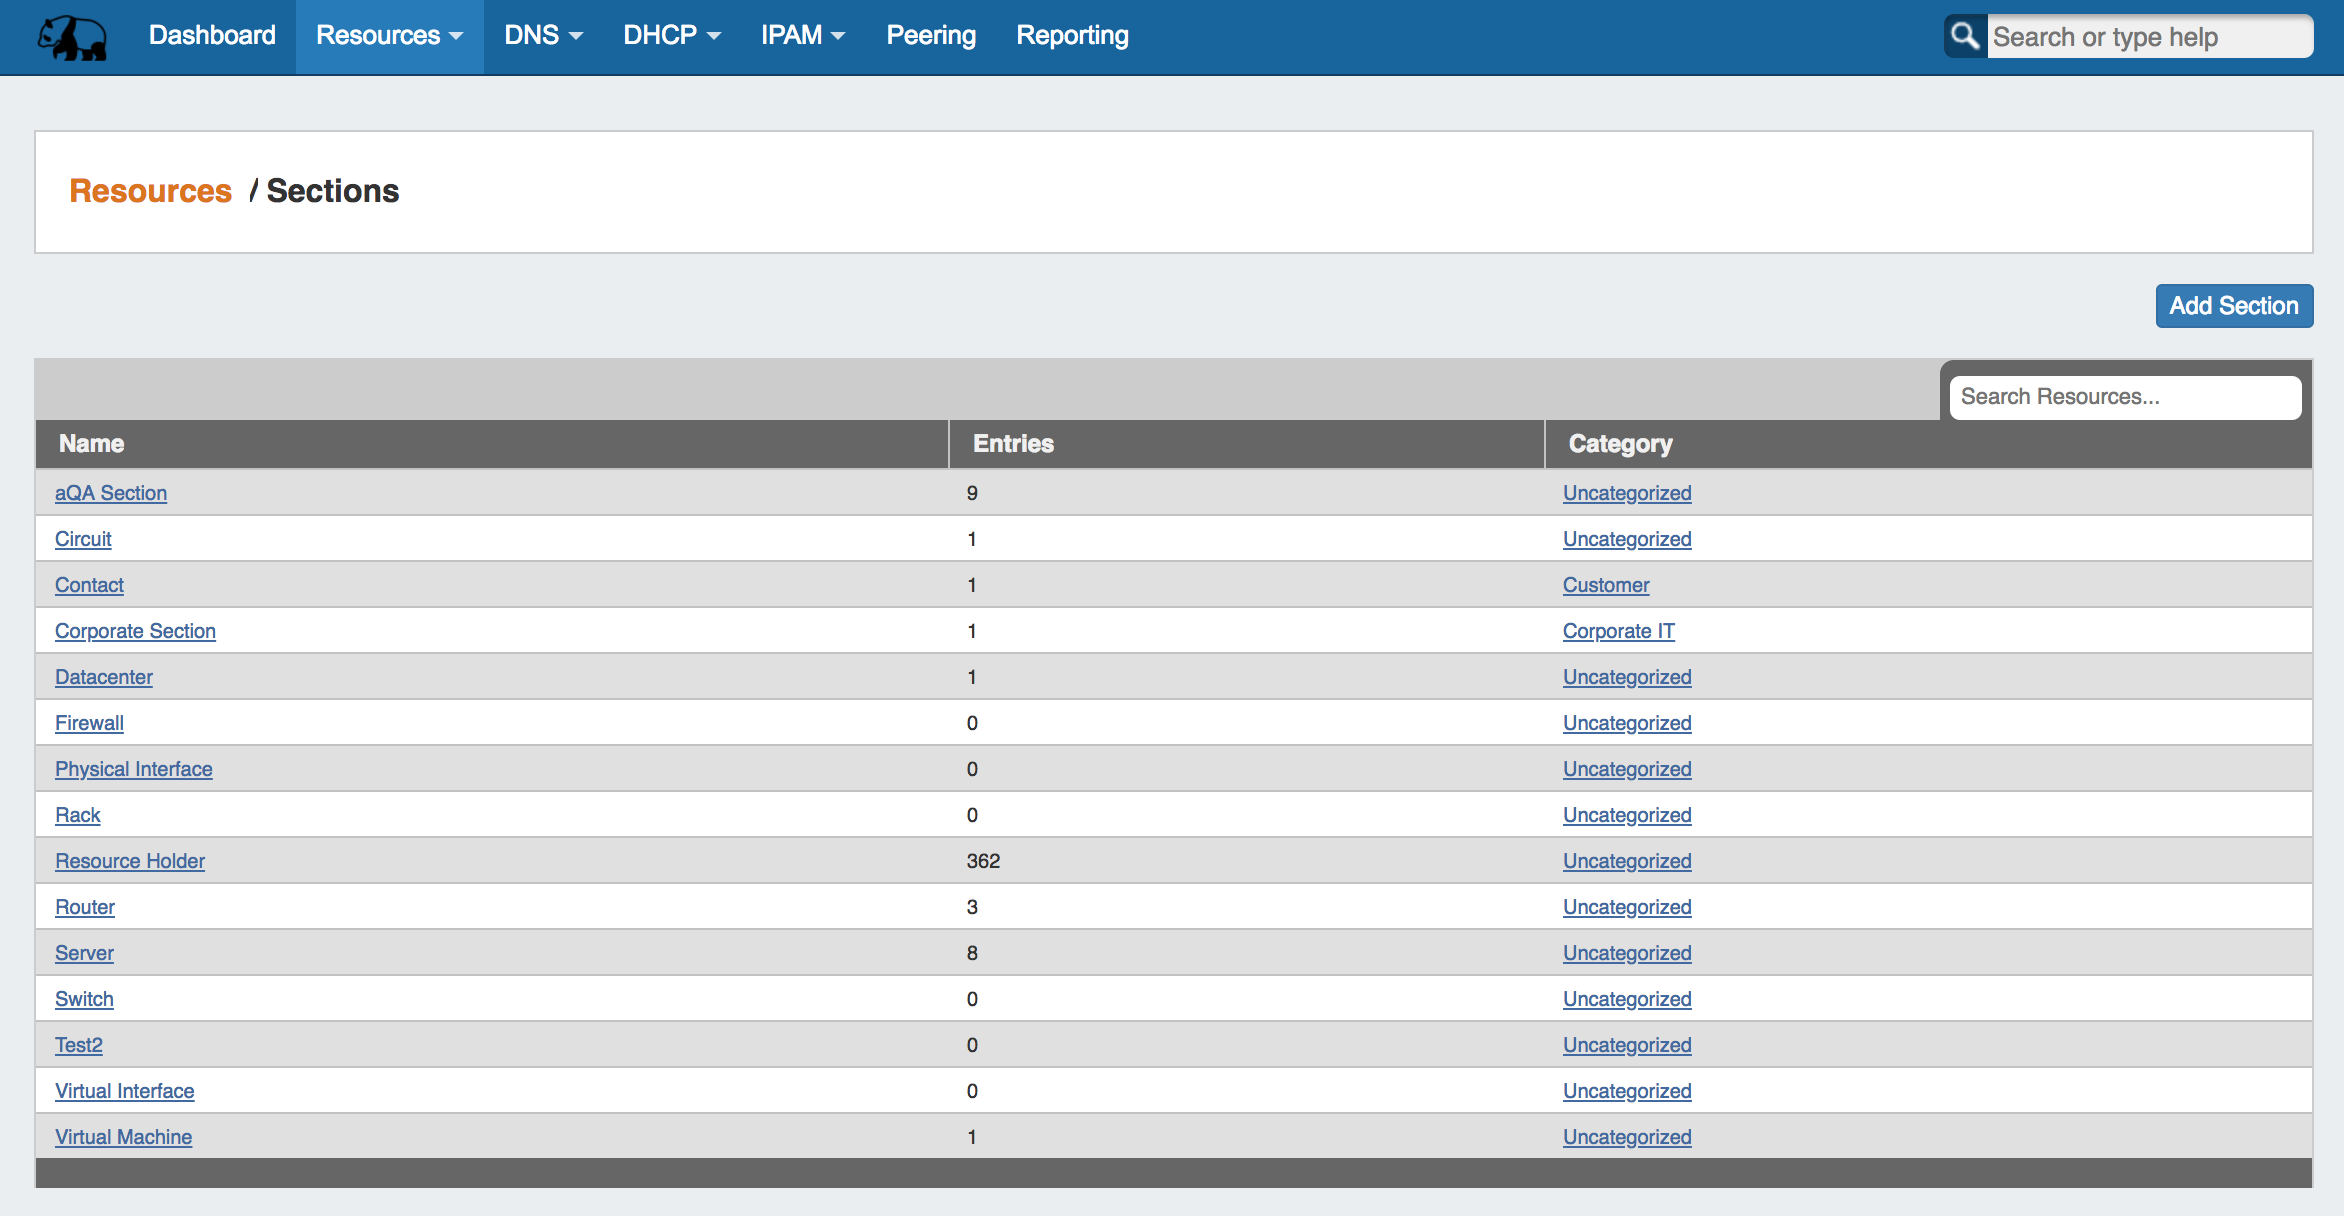Open the Reporting menu item
This screenshot has height=1216, width=2344.
tap(1072, 36)
